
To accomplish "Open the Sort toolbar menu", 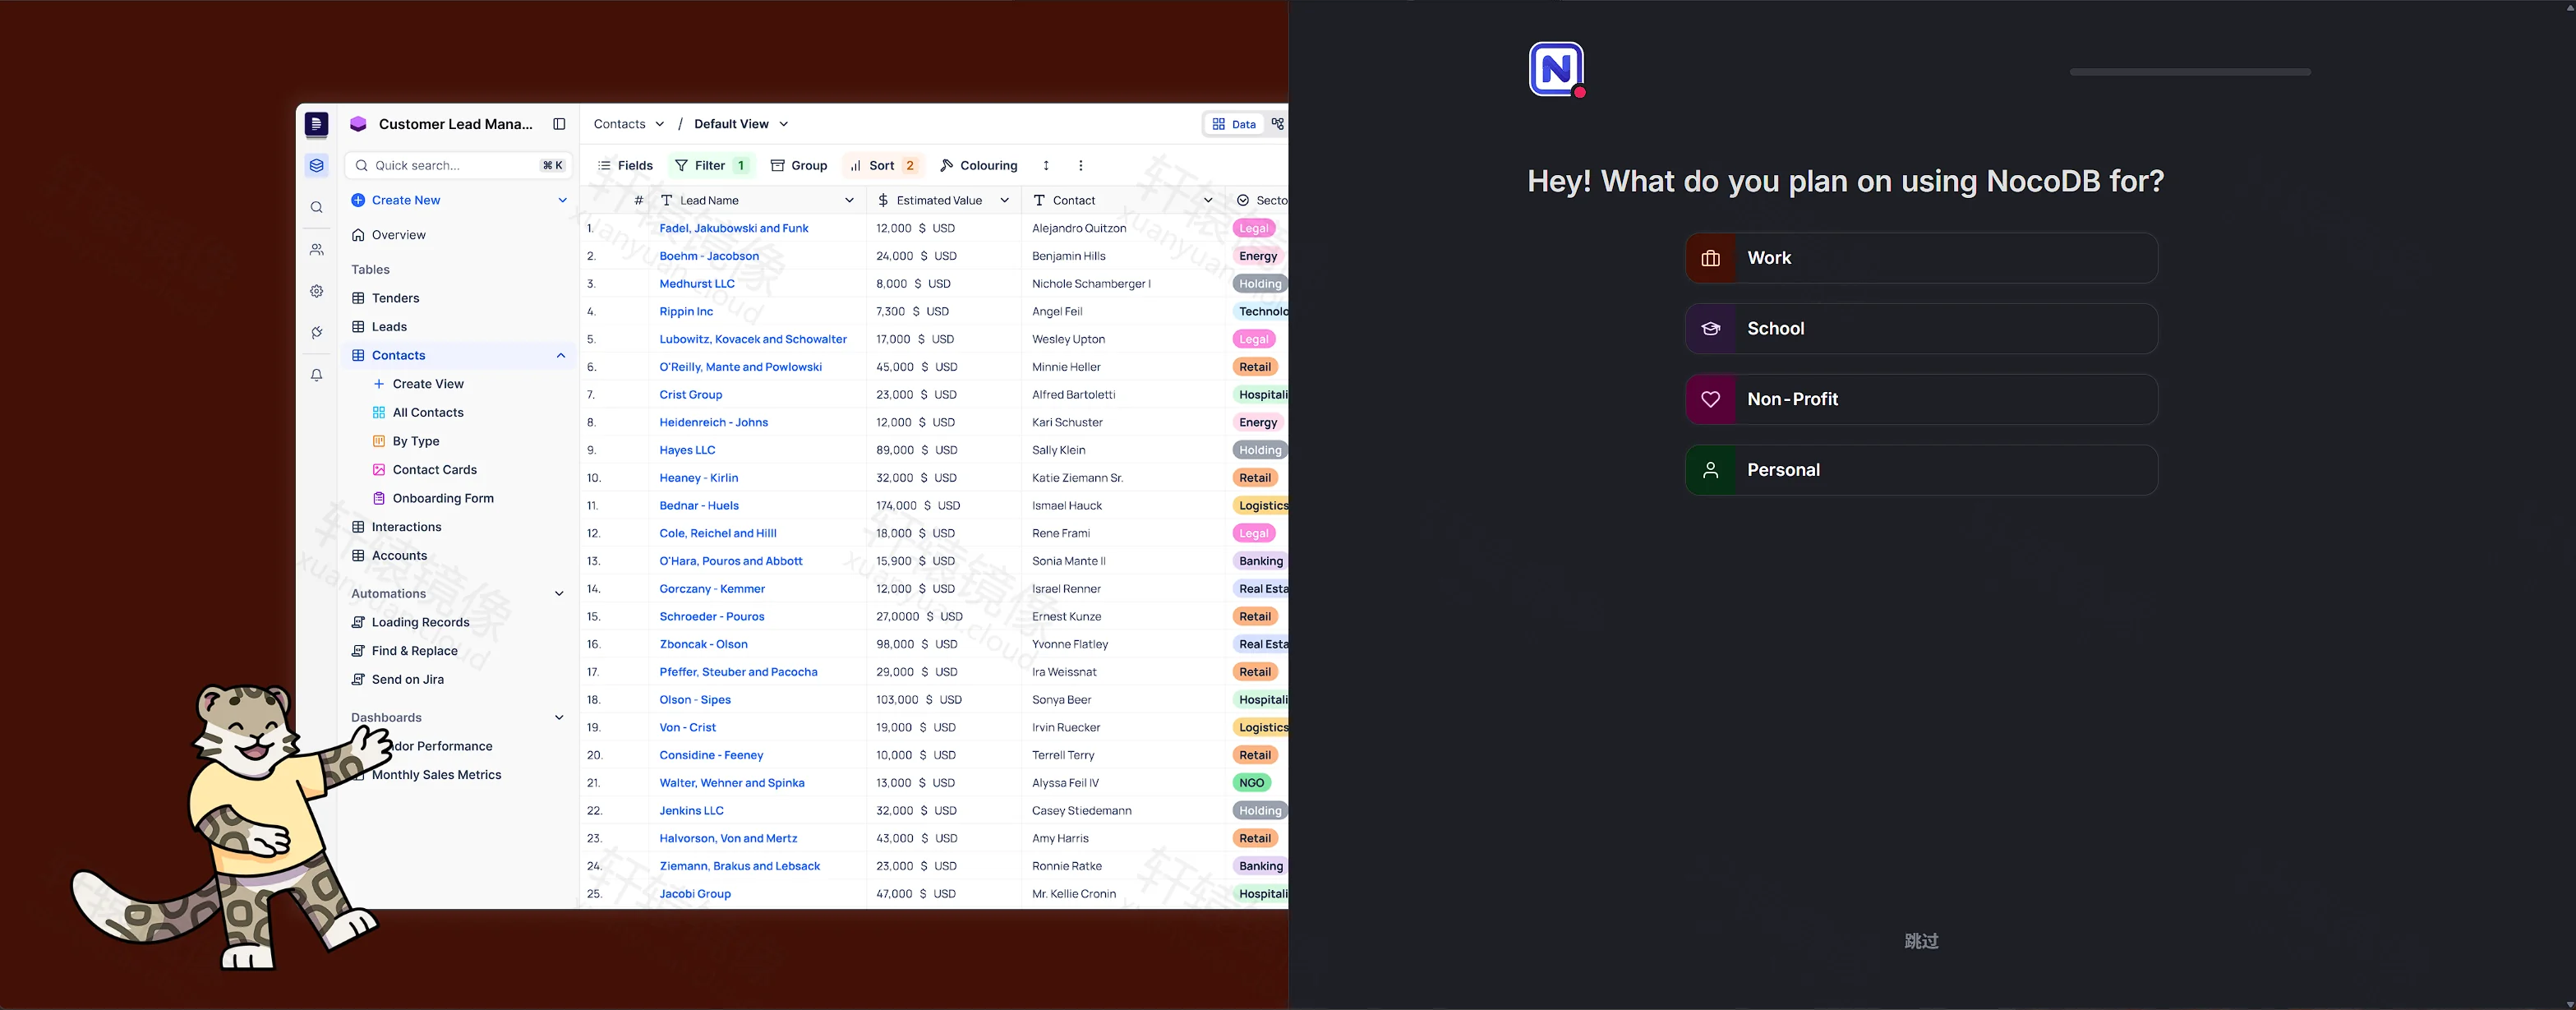I will click(884, 166).
